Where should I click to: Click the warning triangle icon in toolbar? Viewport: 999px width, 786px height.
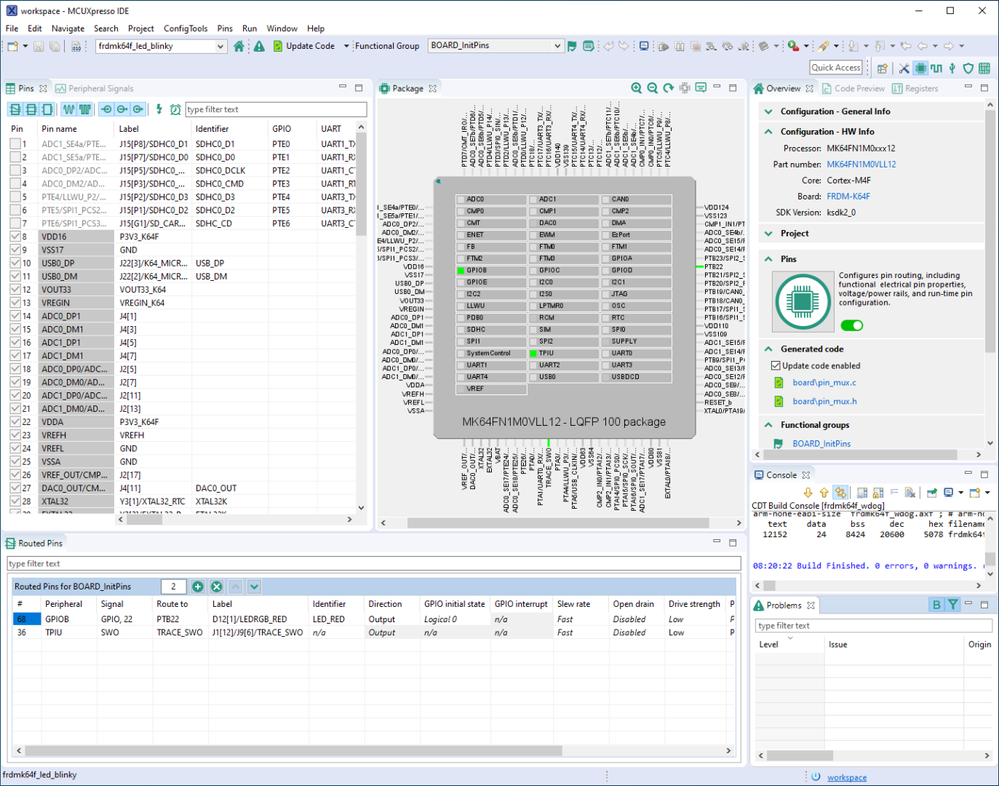tap(259, 46)
